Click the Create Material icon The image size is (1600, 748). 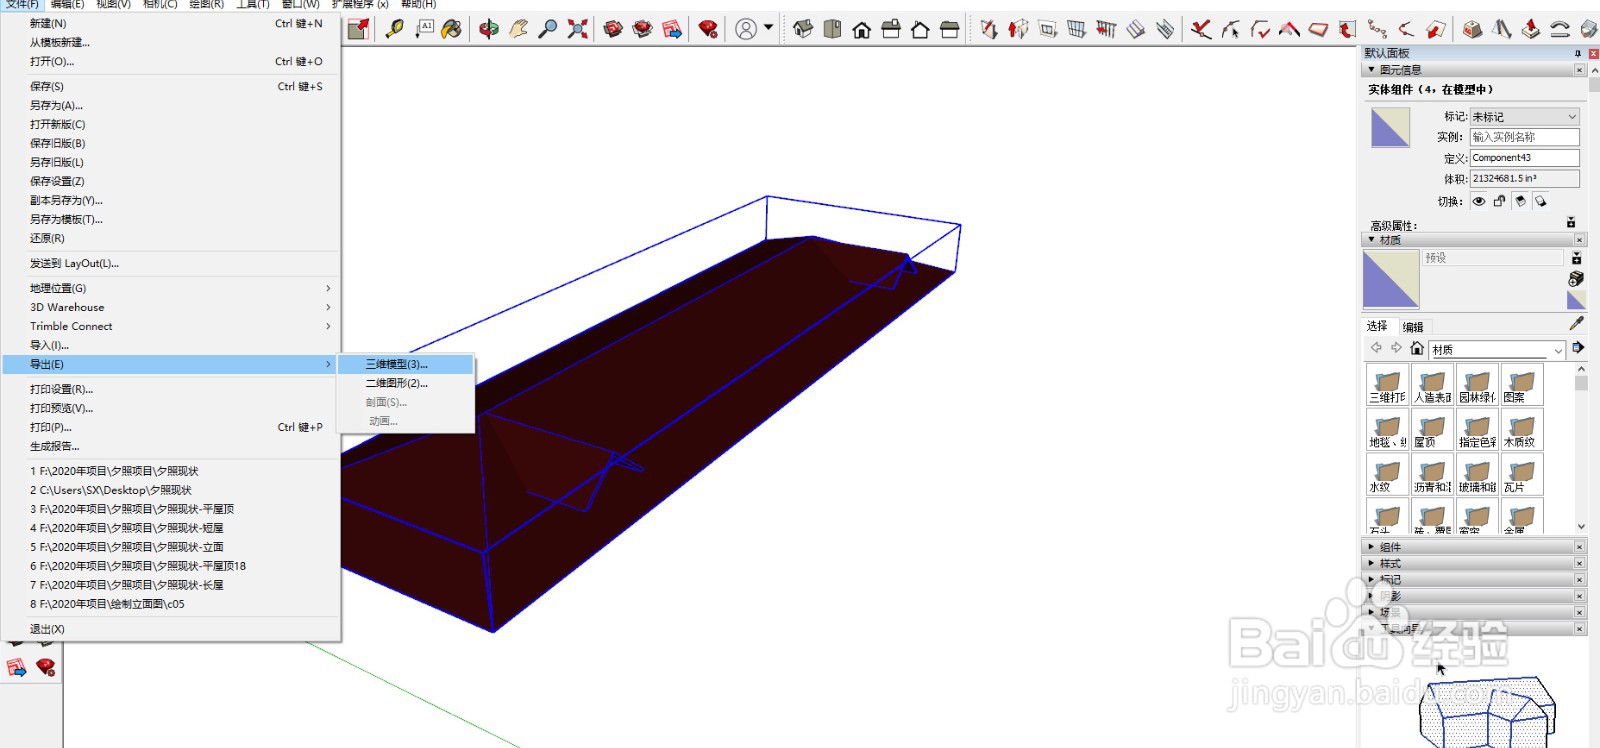pos(1576,278)
